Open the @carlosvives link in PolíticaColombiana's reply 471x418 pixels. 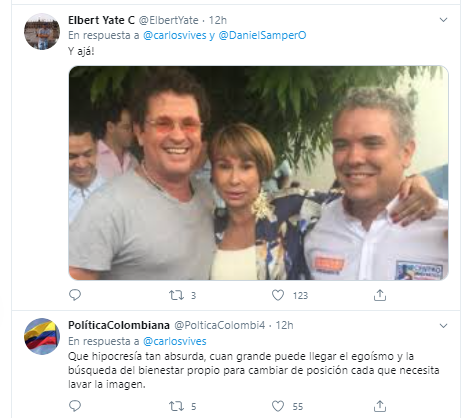(x=175, y=341)
